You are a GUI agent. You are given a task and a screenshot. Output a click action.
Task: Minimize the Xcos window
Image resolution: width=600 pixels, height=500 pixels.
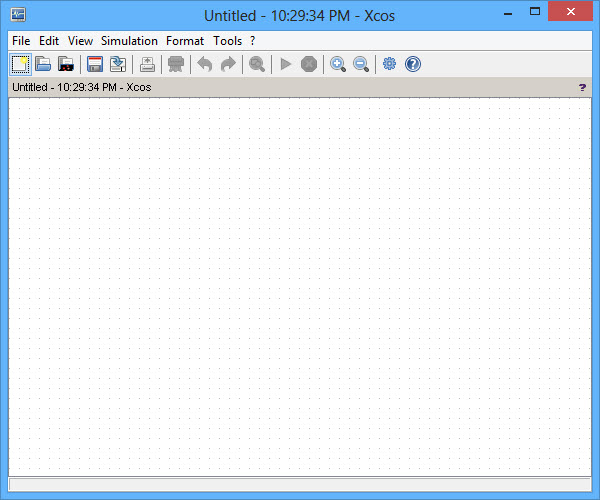(508, 12)
